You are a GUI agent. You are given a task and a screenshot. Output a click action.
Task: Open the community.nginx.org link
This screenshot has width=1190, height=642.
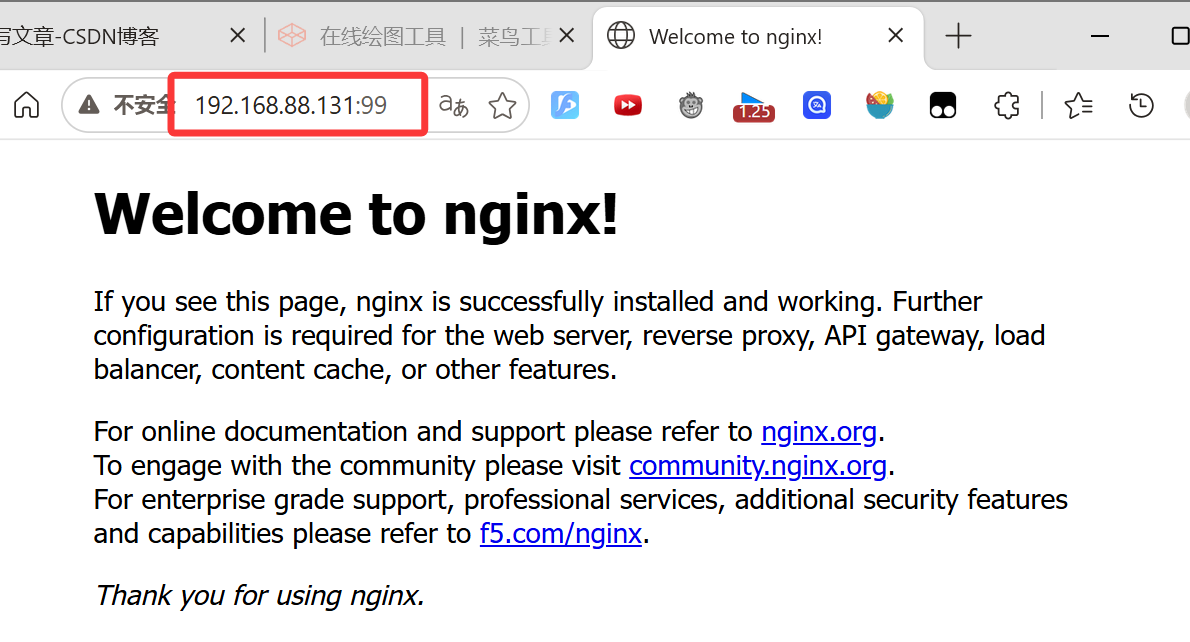[x=757, y=466]
